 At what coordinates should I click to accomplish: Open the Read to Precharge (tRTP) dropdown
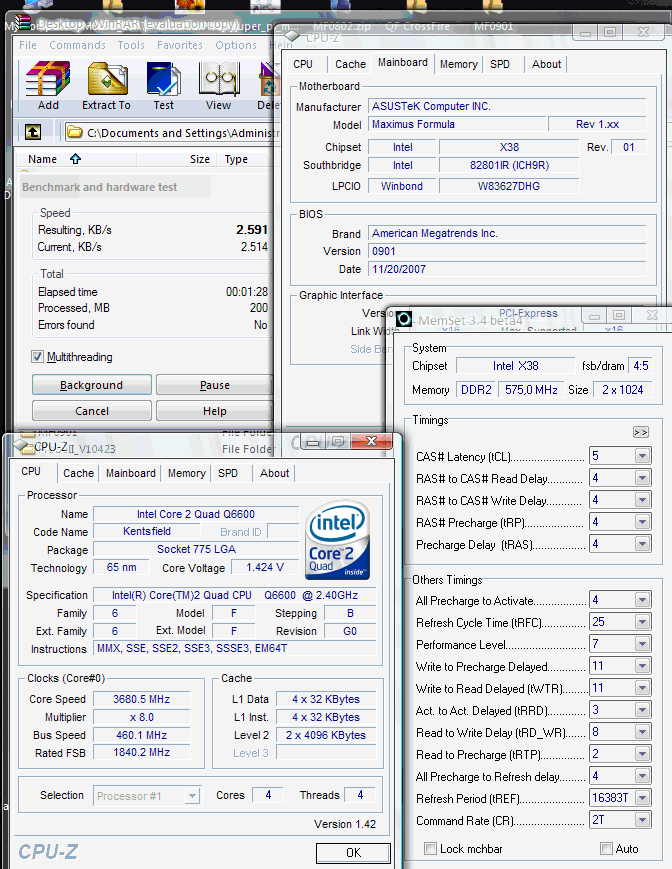click(x=642, y=754)
